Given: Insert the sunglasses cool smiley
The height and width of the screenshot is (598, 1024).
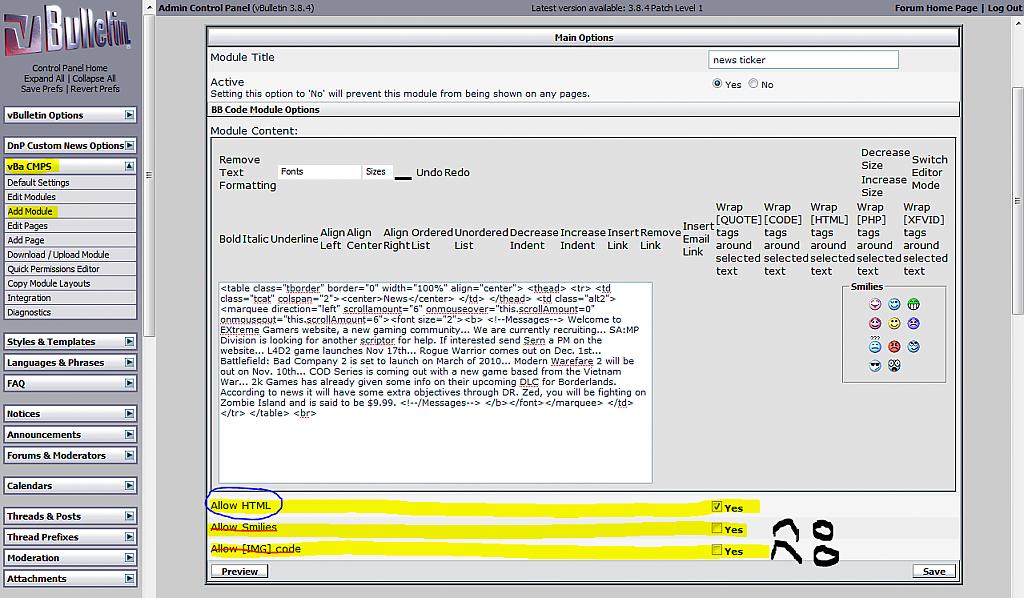Looking at the screenshot, I should [x=875, y=367].
